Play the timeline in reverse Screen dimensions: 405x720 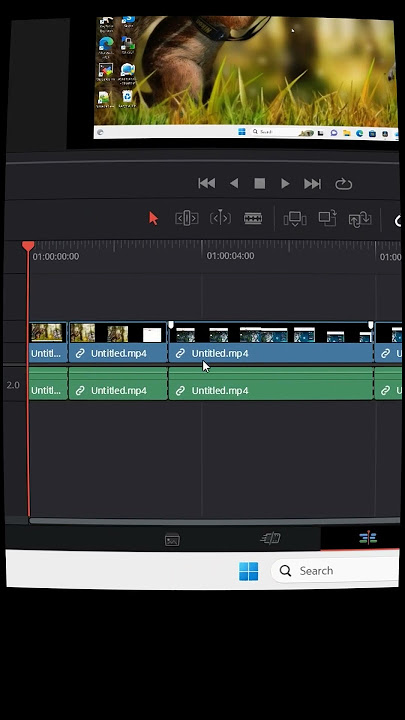[x=234, y=184]
